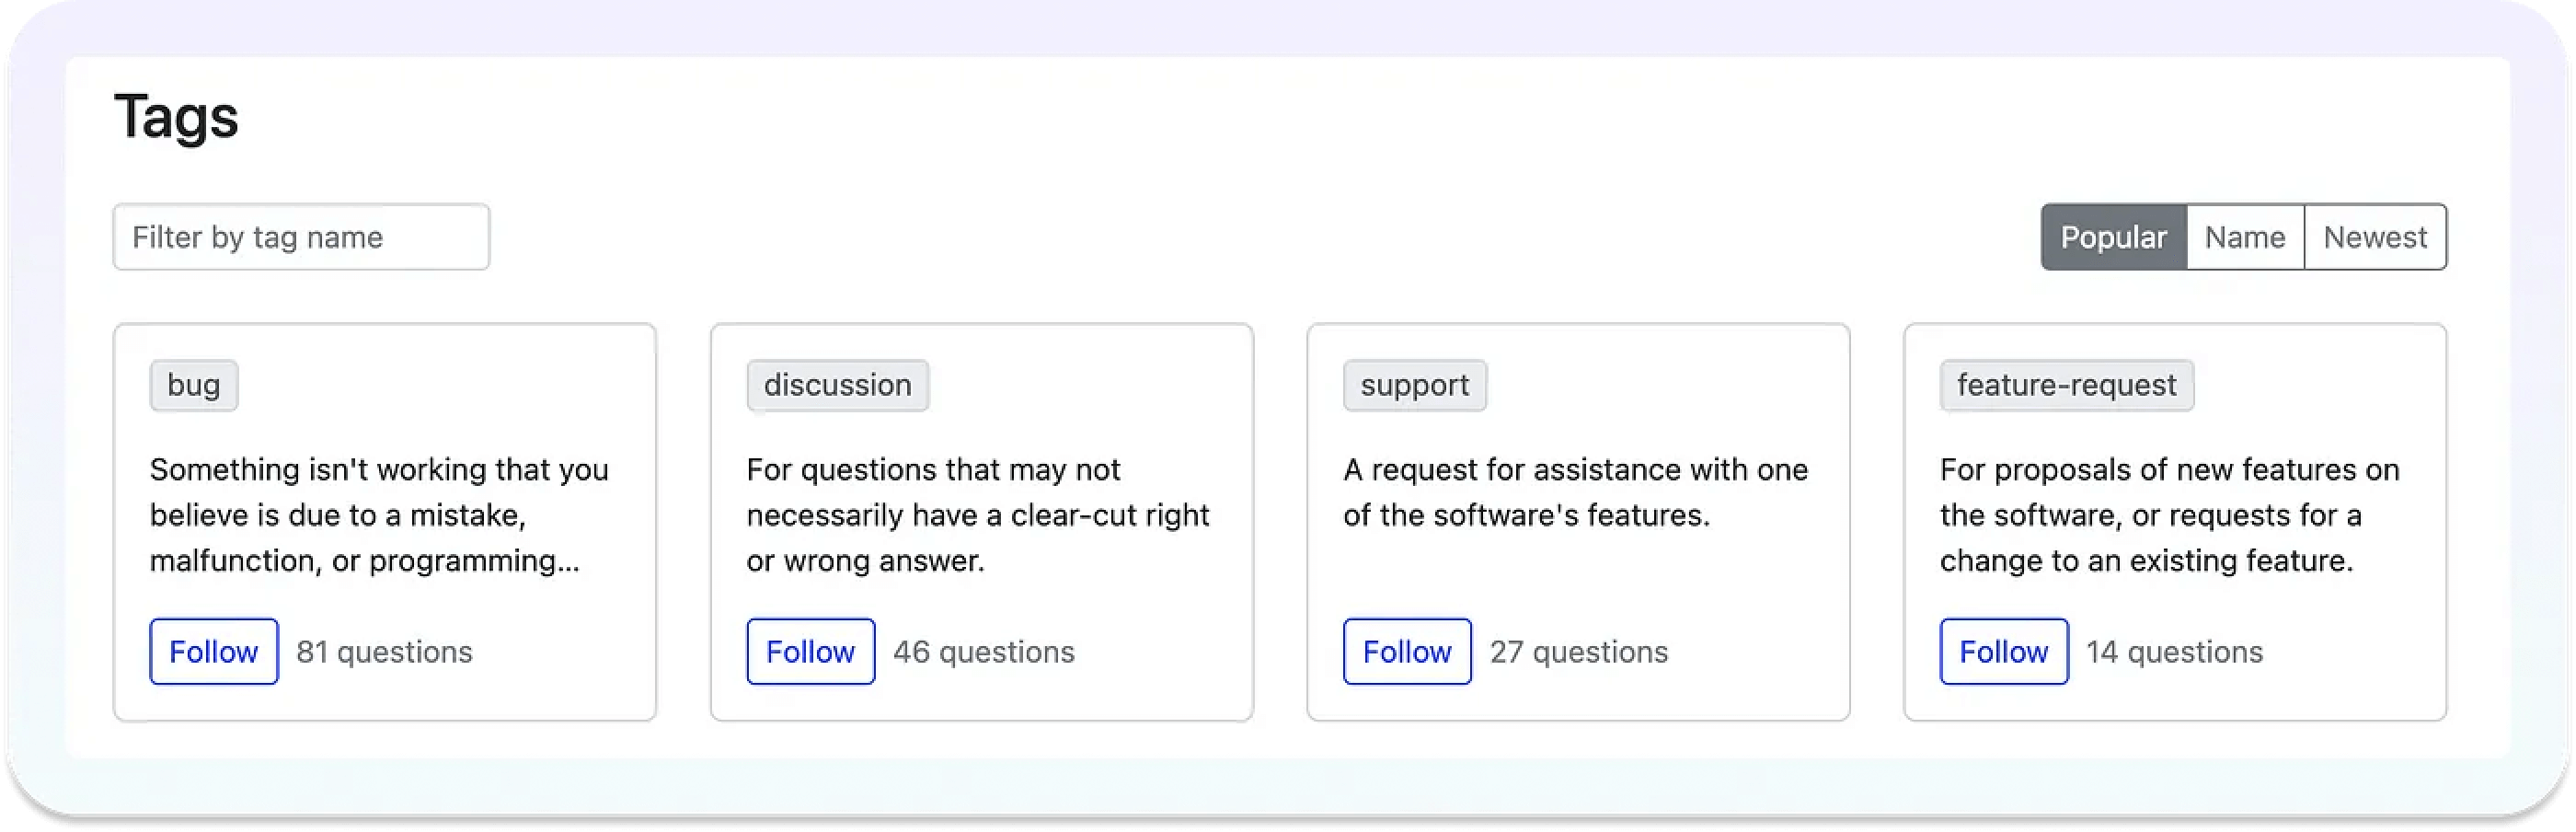Screen dimensions: 2576x832
Task: Follow the feature-request tag
Action: 2003,651
